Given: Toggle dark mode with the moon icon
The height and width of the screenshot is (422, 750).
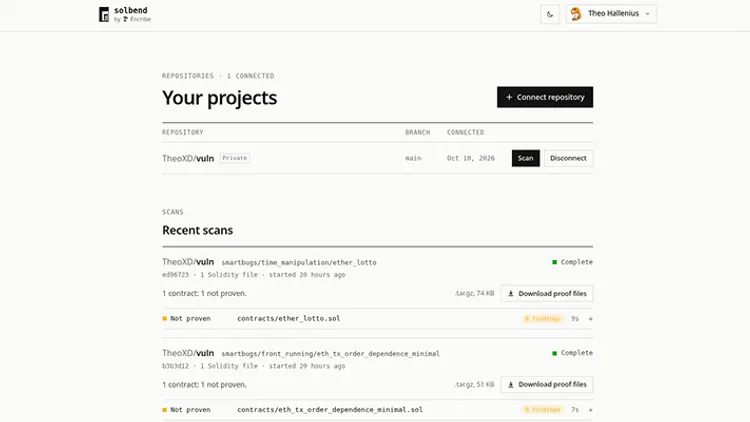Looking at the screenshot, I should point(550,14).
